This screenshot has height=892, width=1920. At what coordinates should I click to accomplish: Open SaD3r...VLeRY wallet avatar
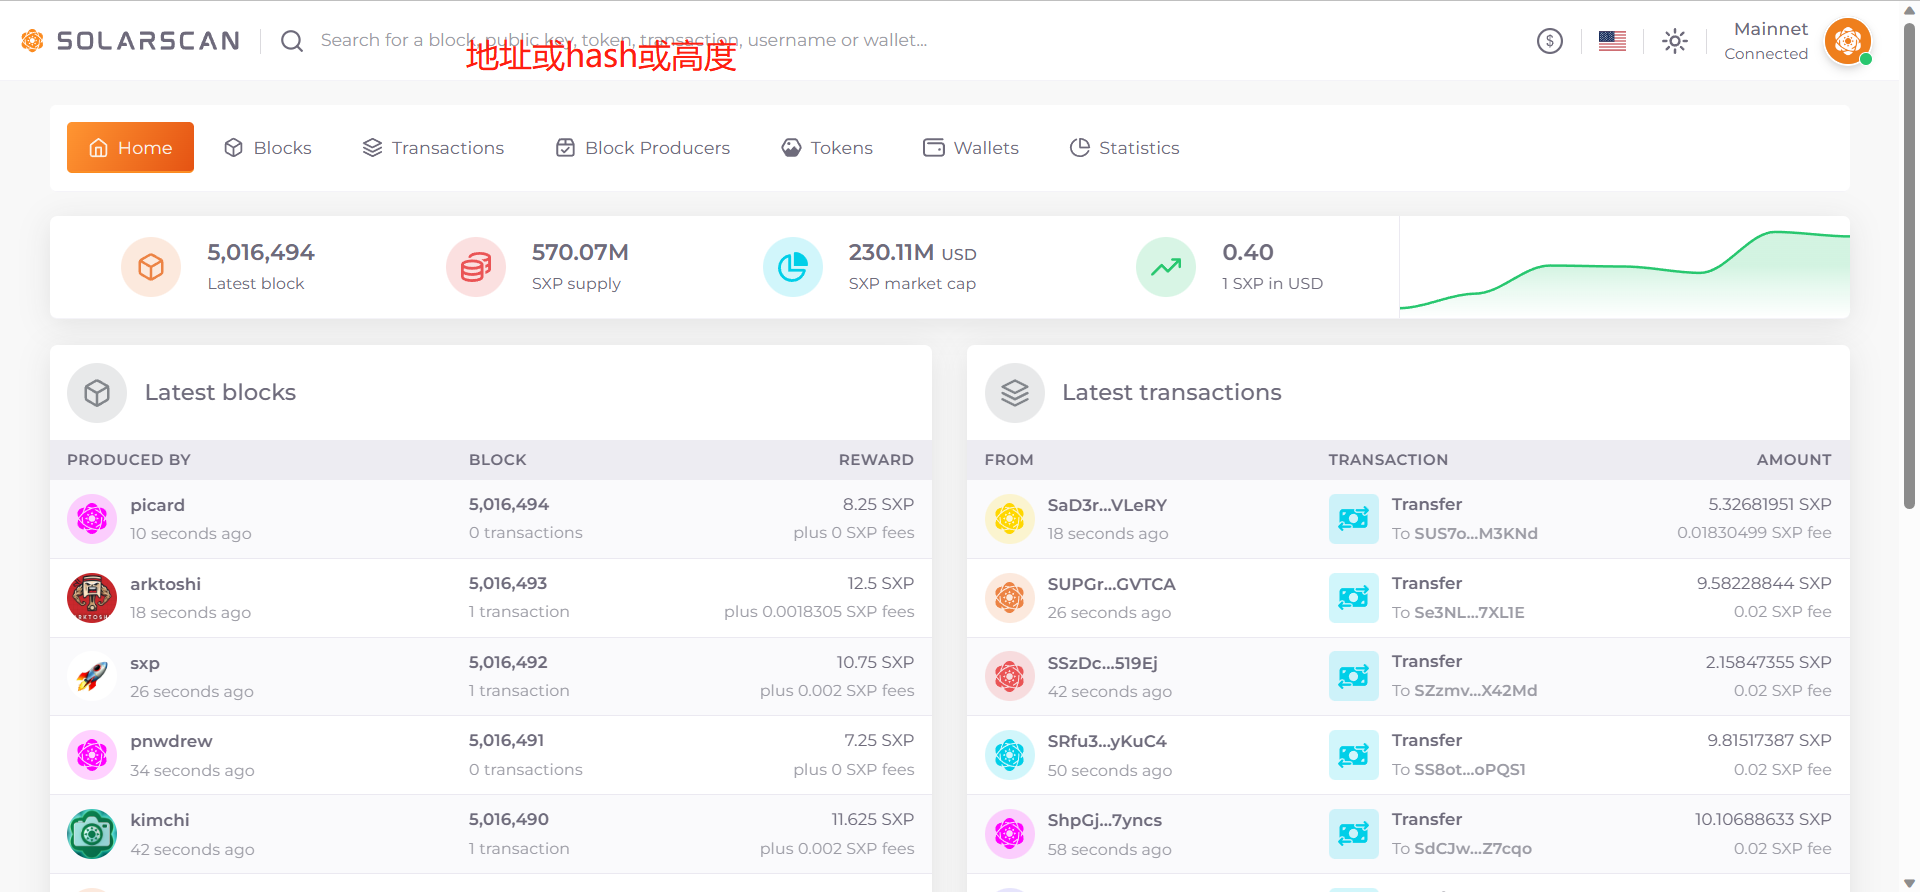(1010, 519)
